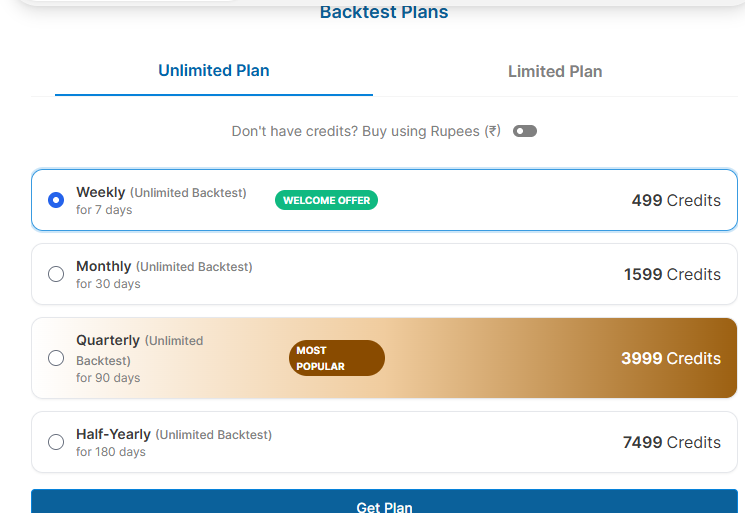
Task: Click the 3999 Credits price
Action: [x=670, y=358]
